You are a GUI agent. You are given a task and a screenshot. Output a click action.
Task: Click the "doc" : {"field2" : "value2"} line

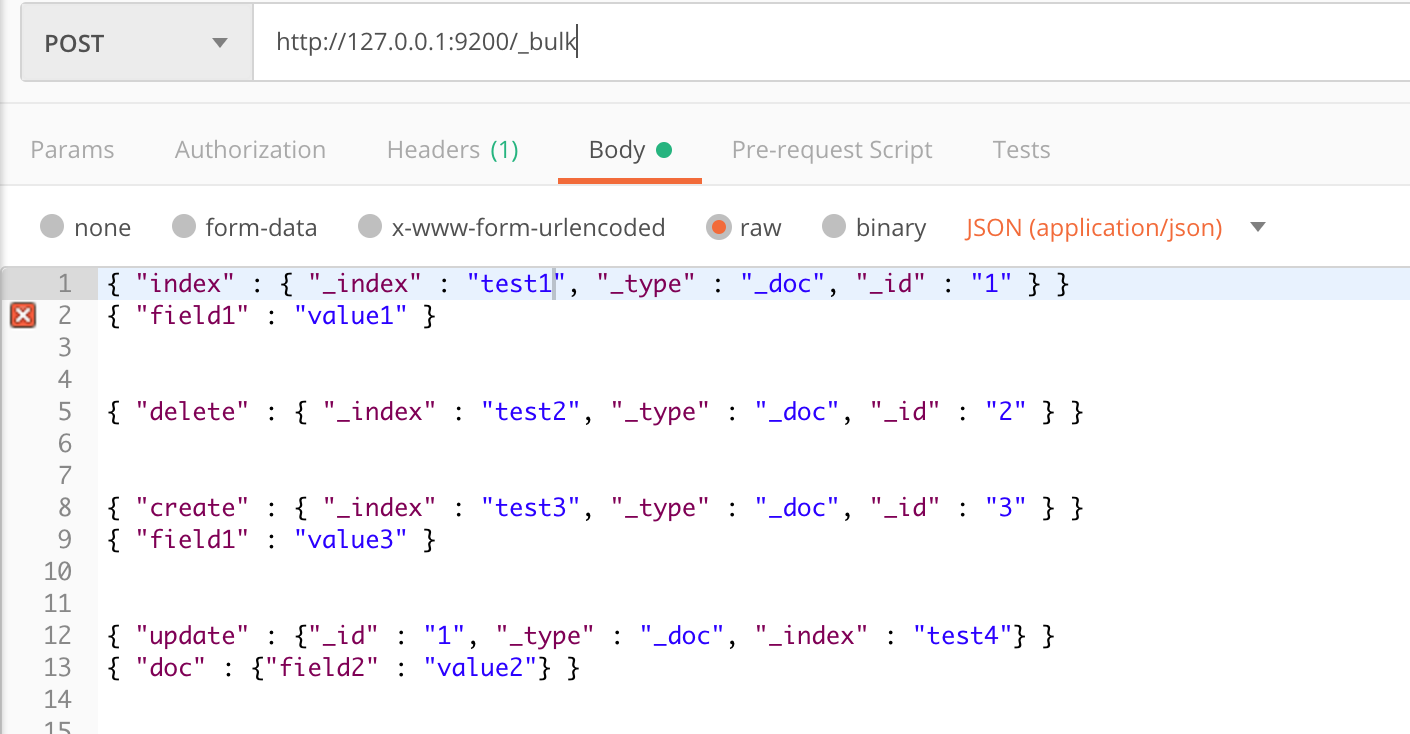tap(343, 668)
